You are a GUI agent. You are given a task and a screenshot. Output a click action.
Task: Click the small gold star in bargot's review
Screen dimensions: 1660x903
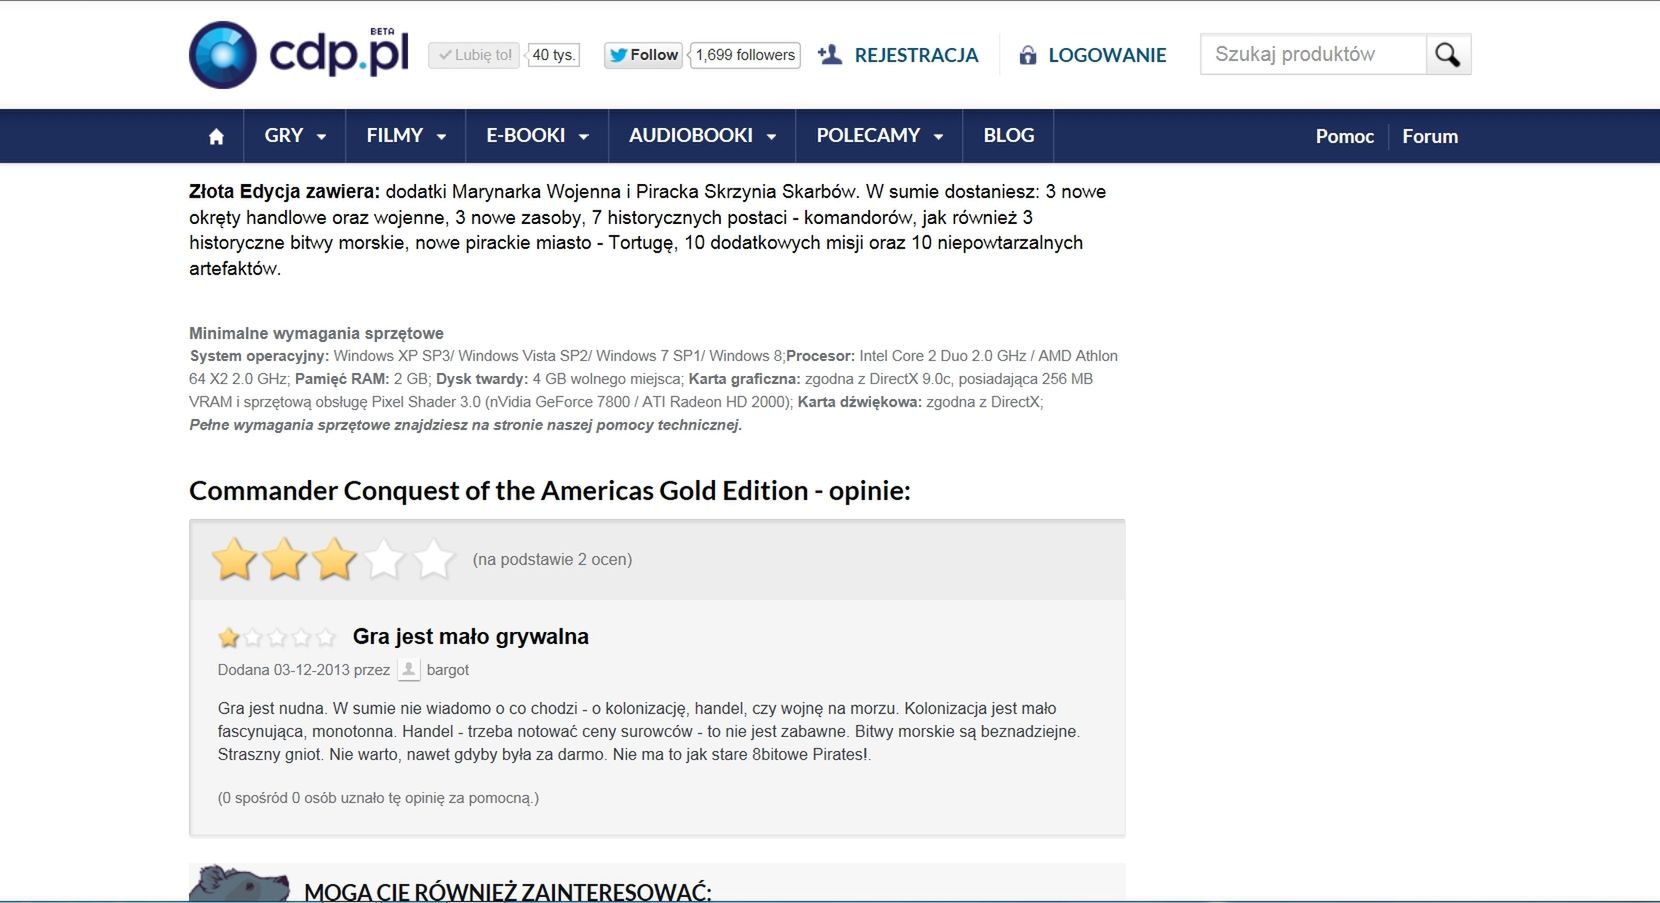(x=229, y=637)
